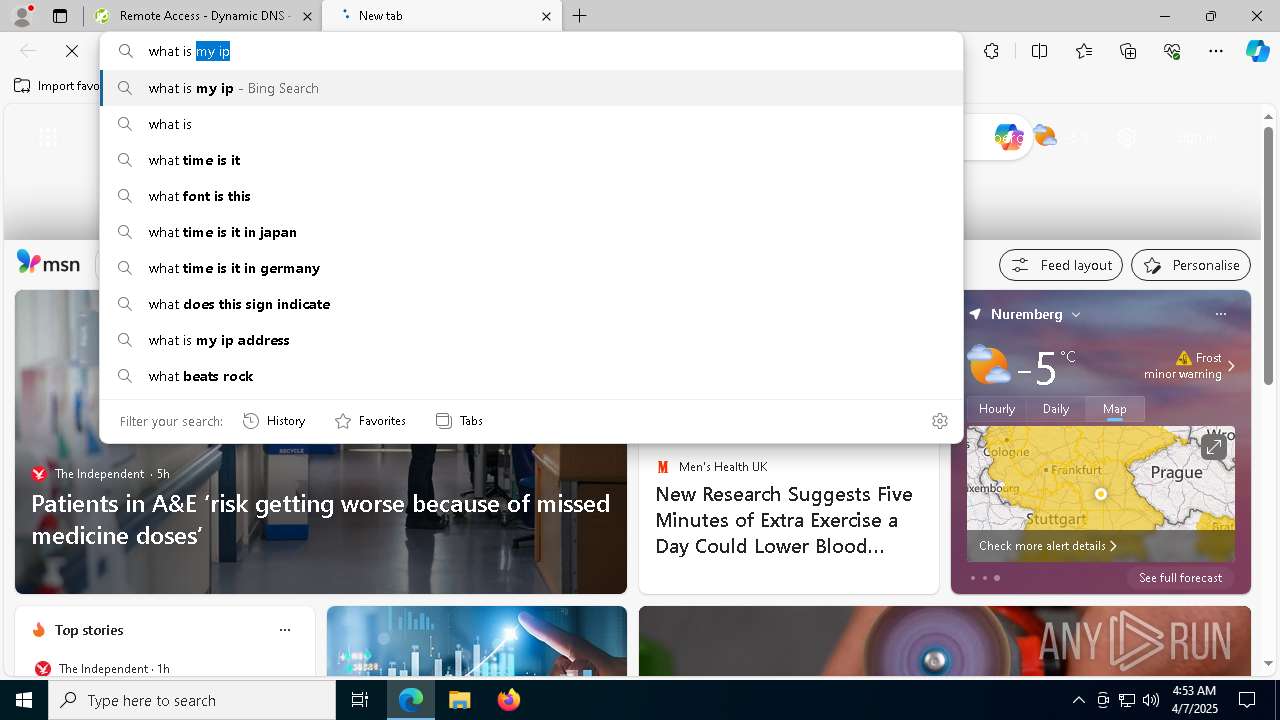Select suggestion 'what does this sign indicate'

point(532,304)
